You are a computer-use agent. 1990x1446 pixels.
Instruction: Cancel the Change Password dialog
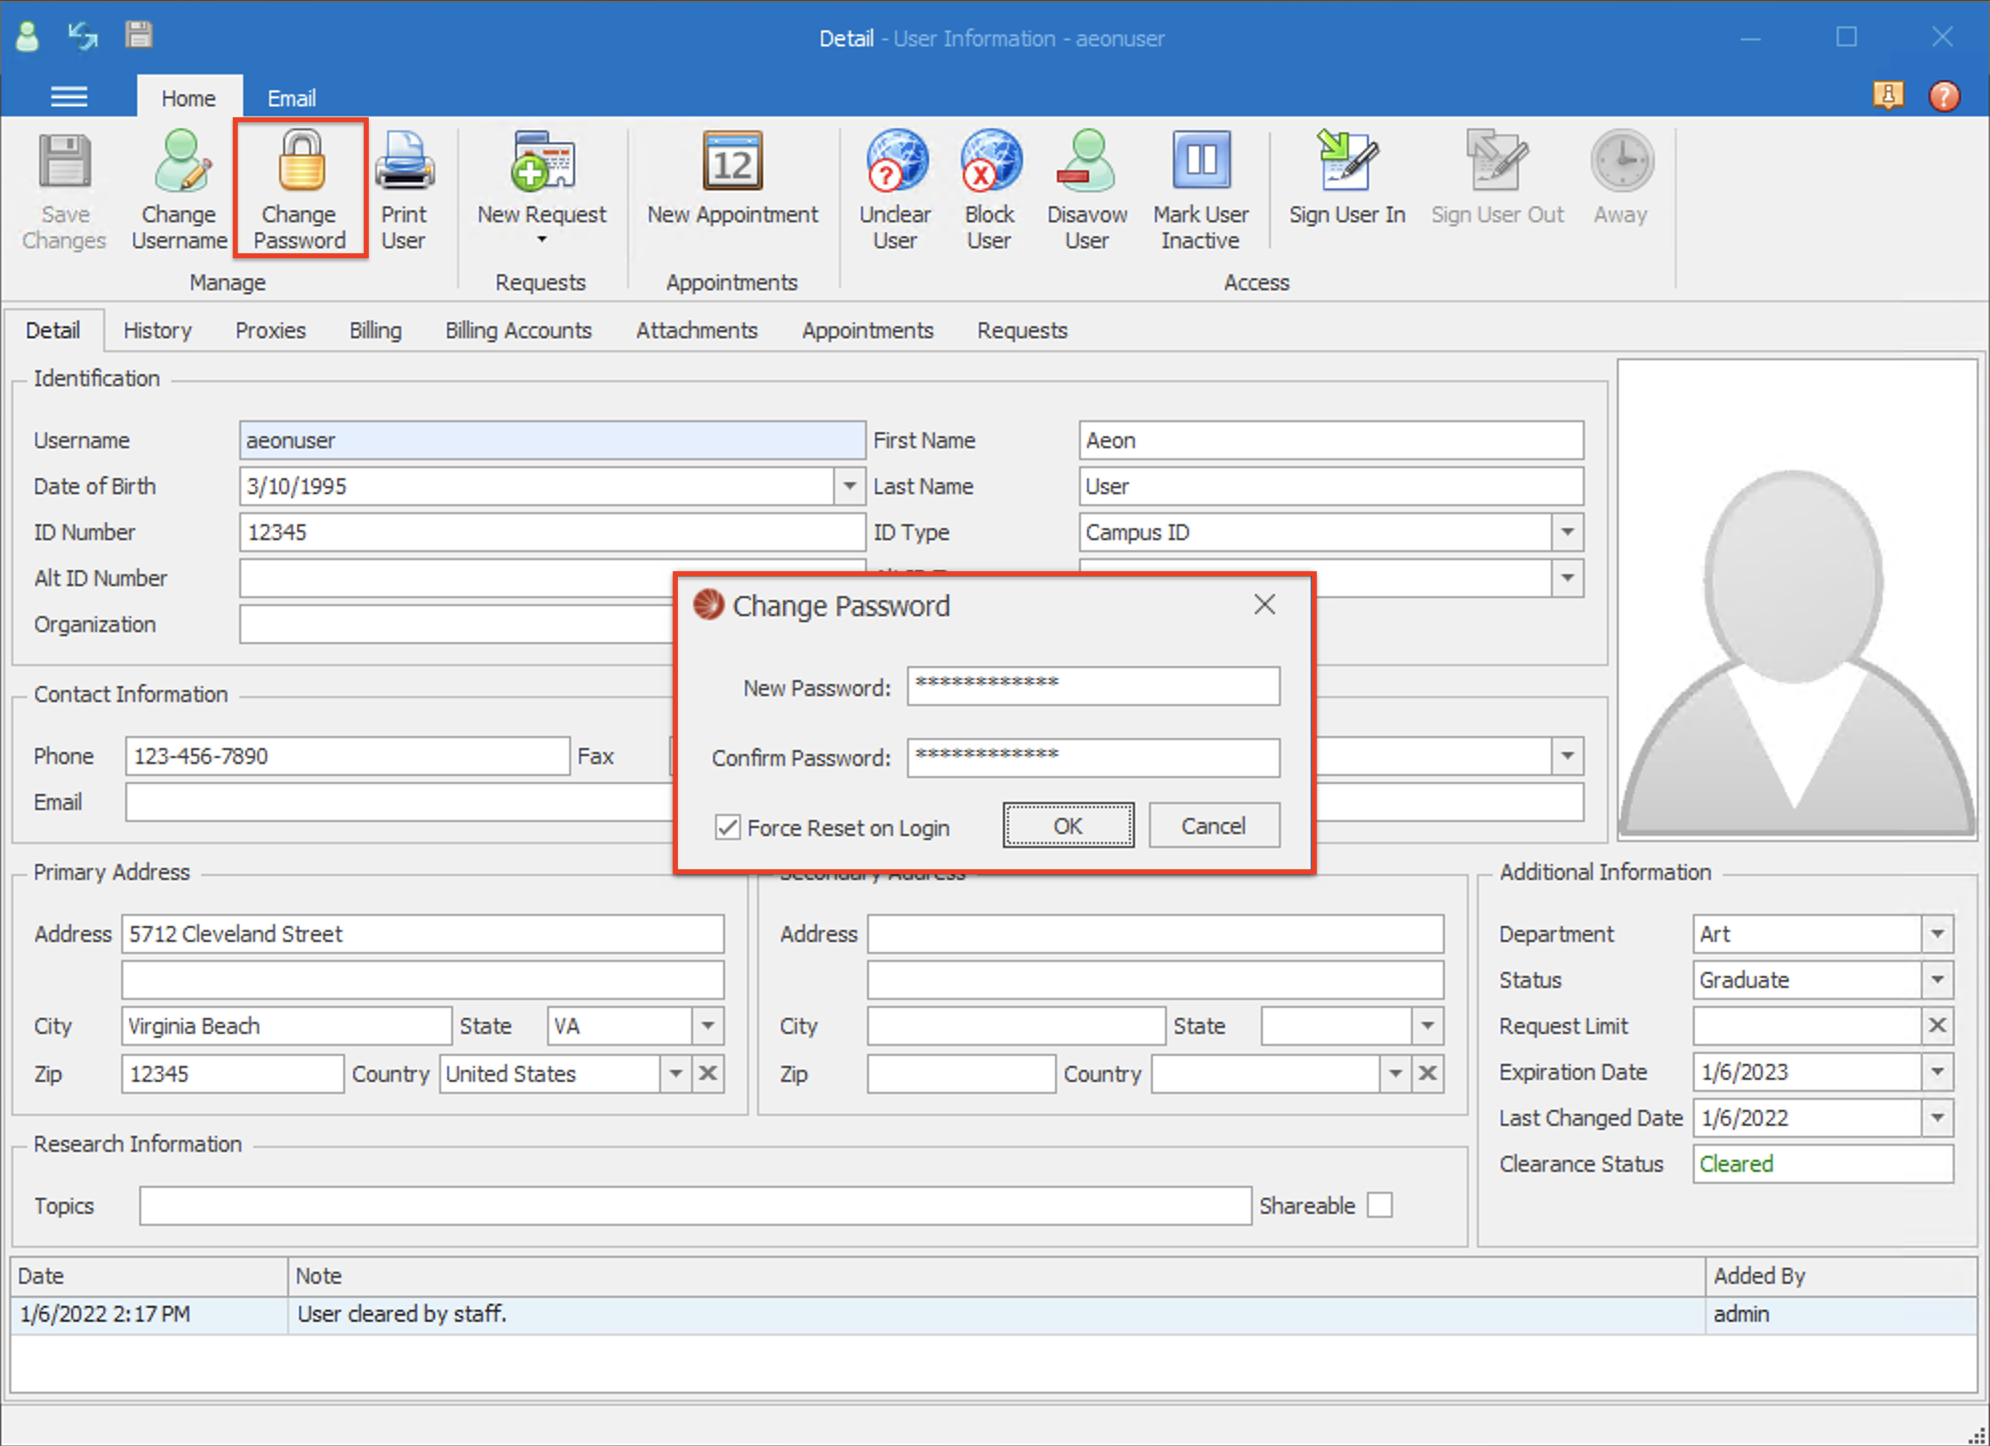pyautogui.click(x=1213, y=826)
